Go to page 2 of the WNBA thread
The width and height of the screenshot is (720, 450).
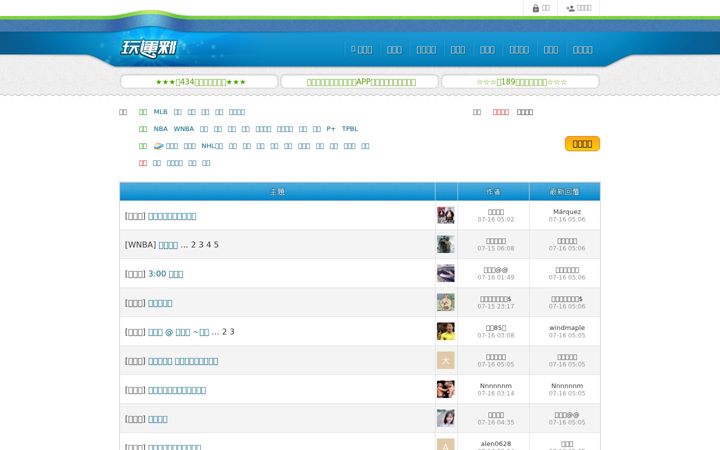click(193, 245)
